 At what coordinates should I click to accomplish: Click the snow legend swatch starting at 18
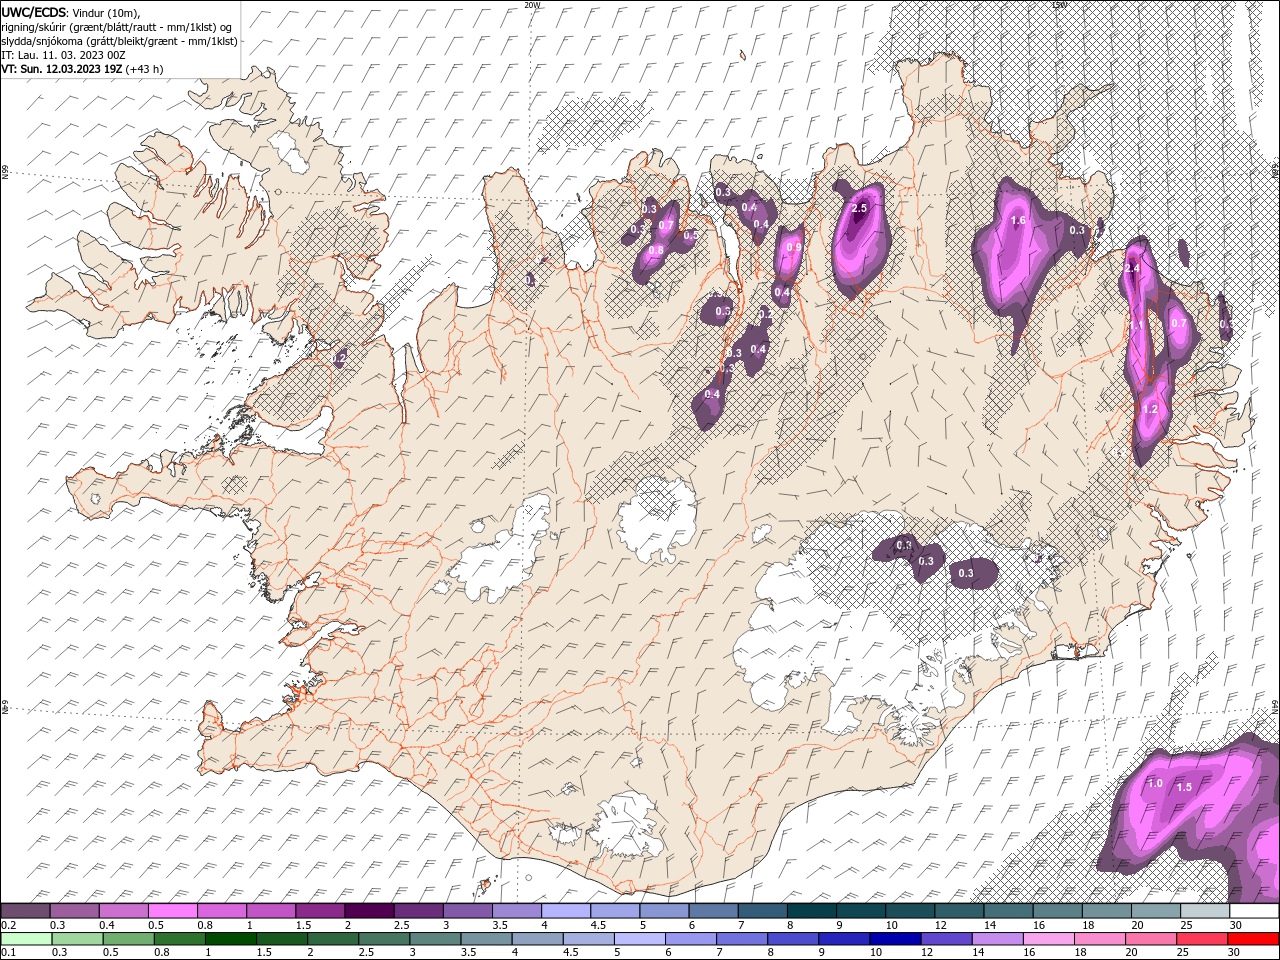click(1108, 911)
